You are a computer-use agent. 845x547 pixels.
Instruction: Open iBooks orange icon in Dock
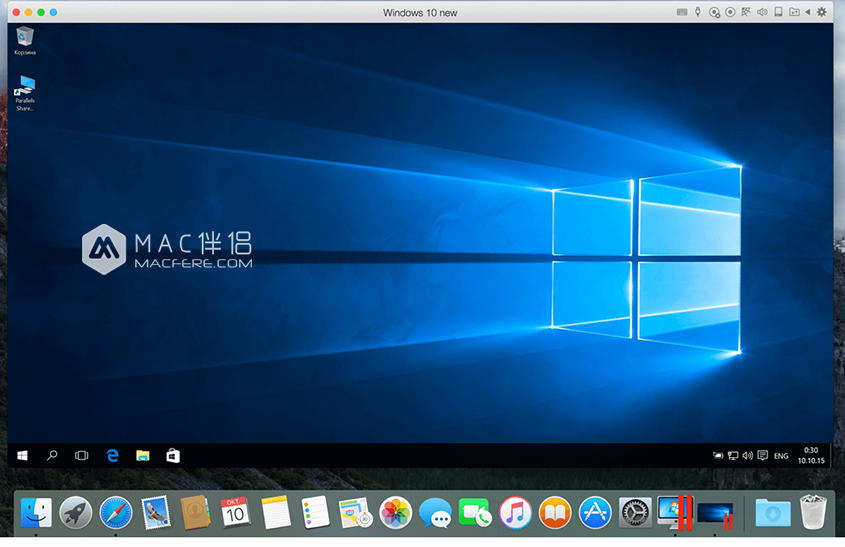coord(555,513)
